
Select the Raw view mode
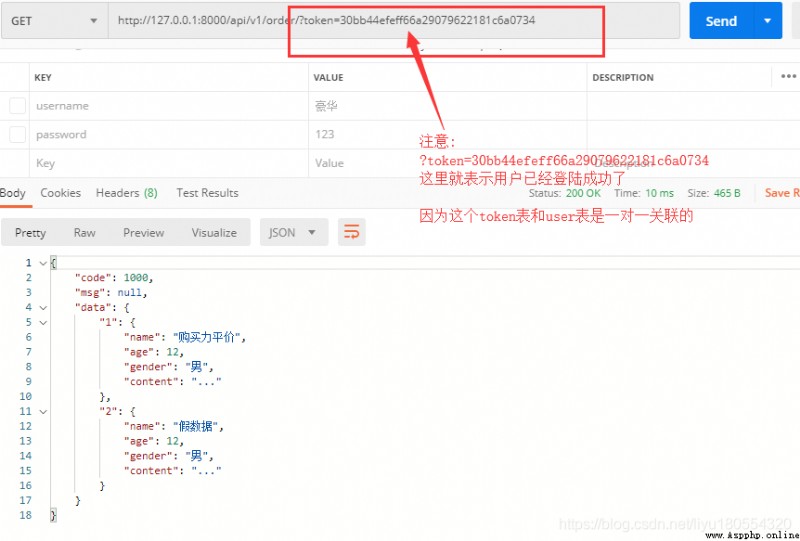(x=84, y=233)
